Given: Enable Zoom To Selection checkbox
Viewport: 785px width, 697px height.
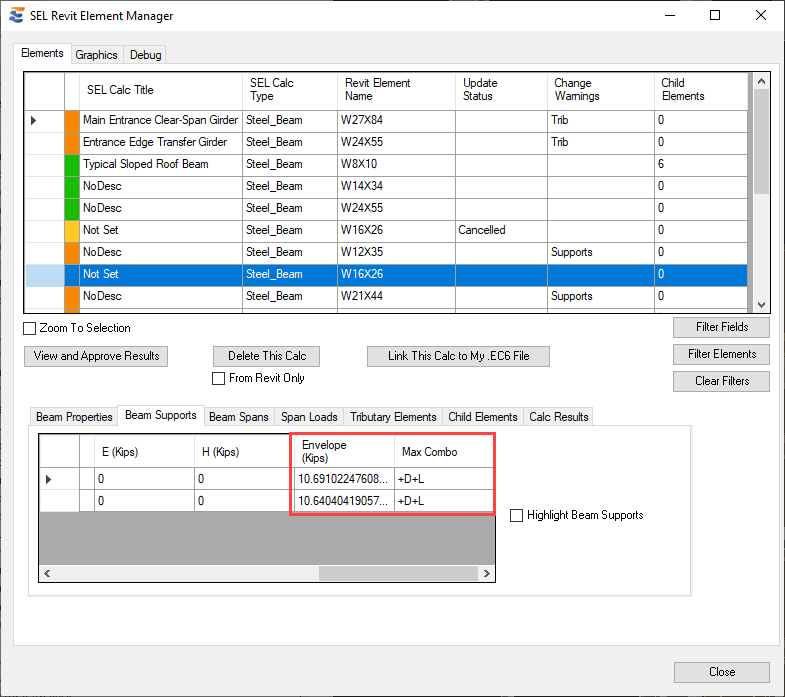Looking at the screenshot, I should 30,328.
